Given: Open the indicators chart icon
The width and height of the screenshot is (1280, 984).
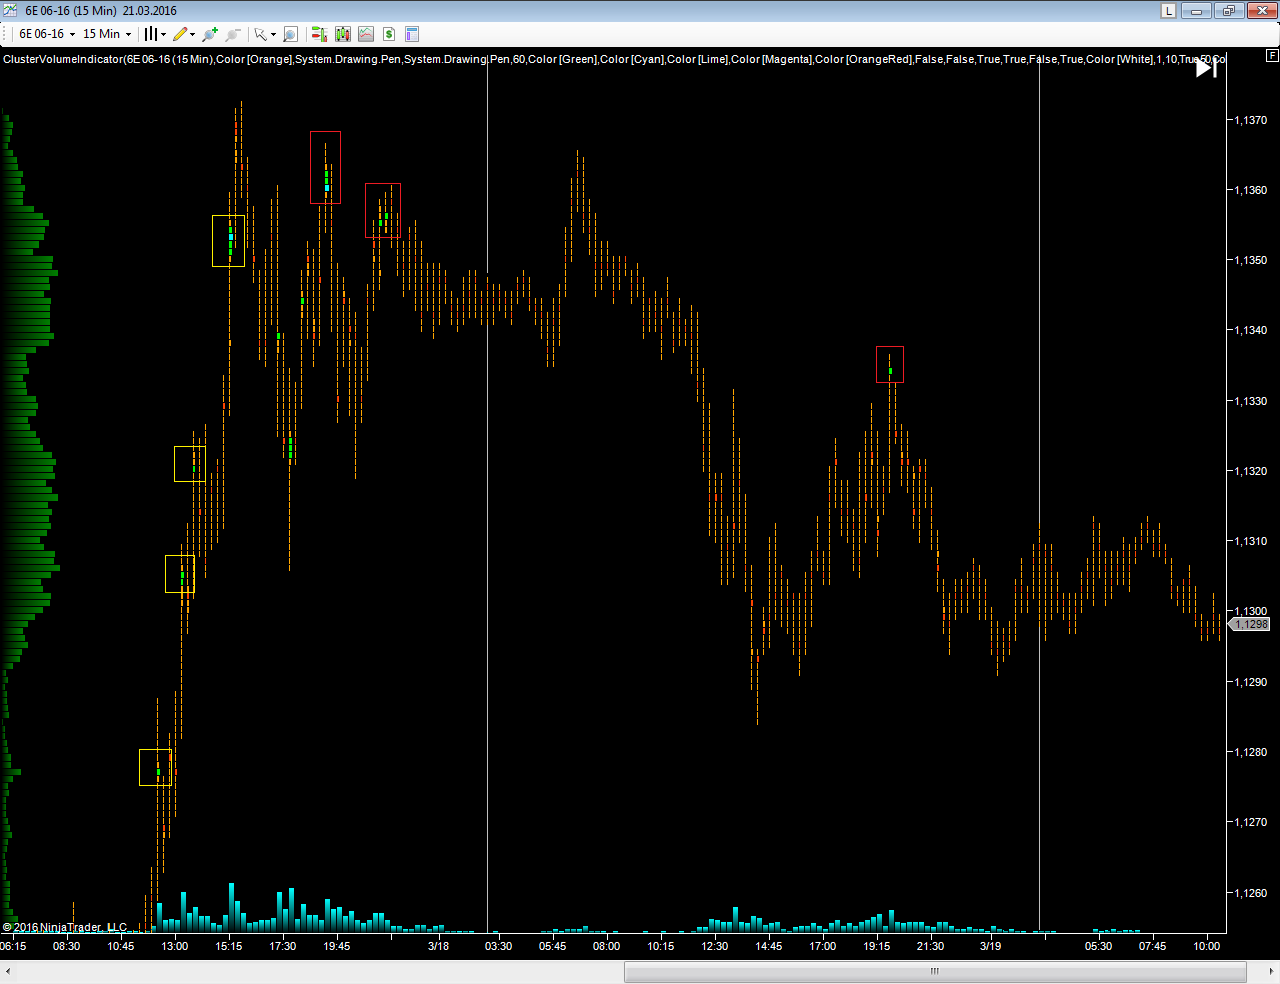Looking at the screenshot, I should tap(366, 34).
